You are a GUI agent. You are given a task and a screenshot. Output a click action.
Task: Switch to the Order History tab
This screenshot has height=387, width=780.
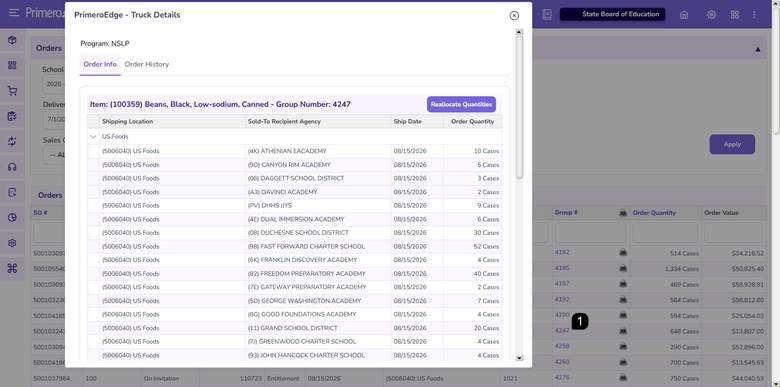[x=147, y=64]
